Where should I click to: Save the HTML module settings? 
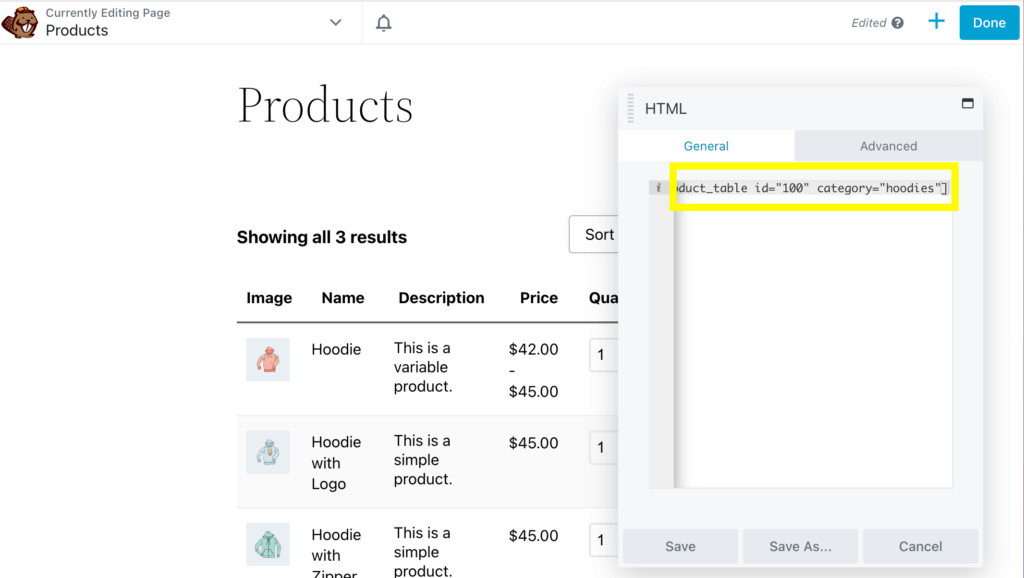[x=679, y=546]
